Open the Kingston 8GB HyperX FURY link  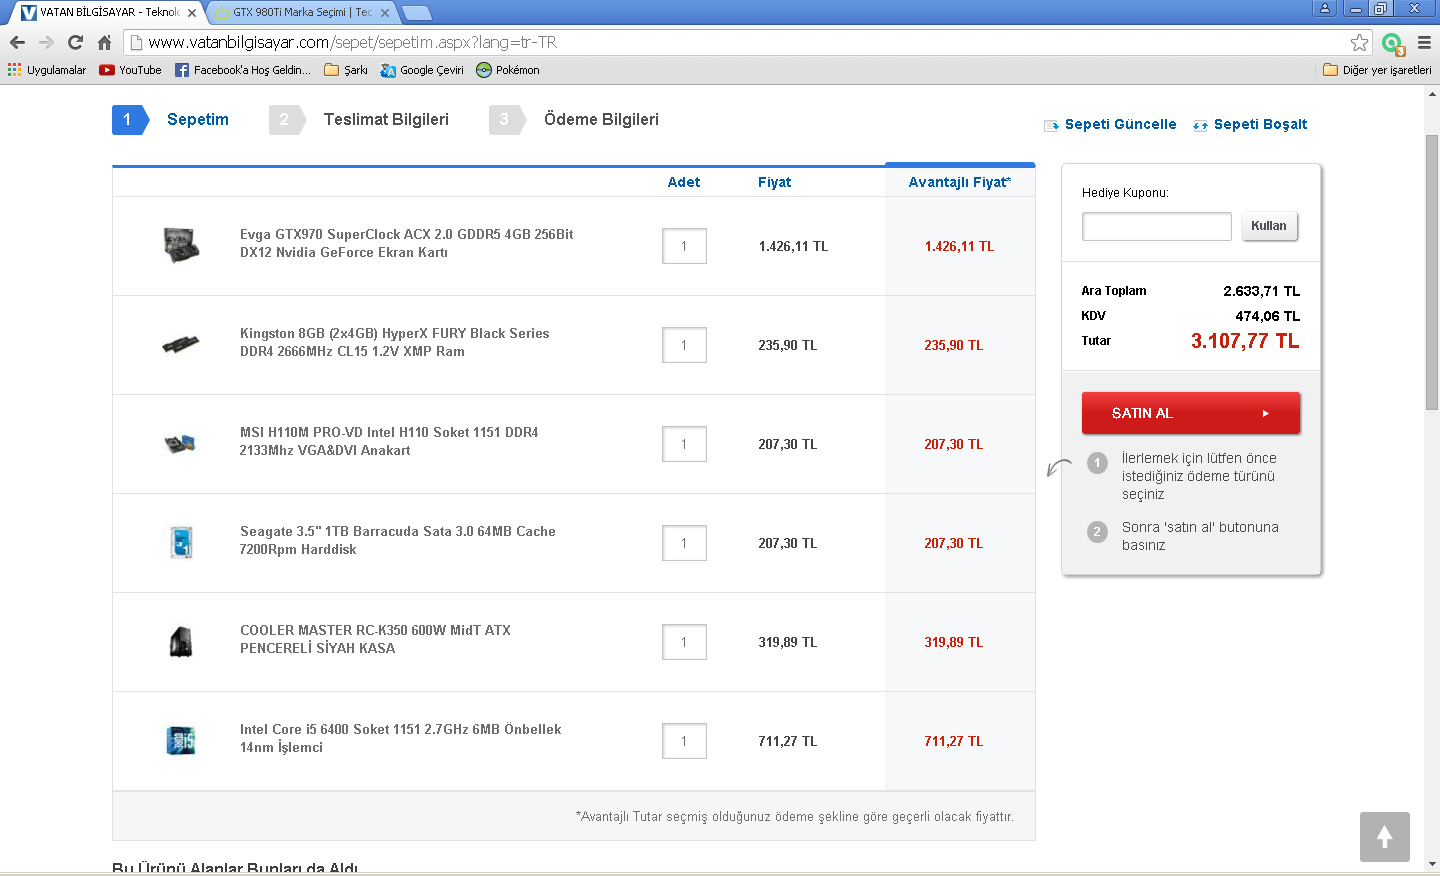click(x=394, y=342)
